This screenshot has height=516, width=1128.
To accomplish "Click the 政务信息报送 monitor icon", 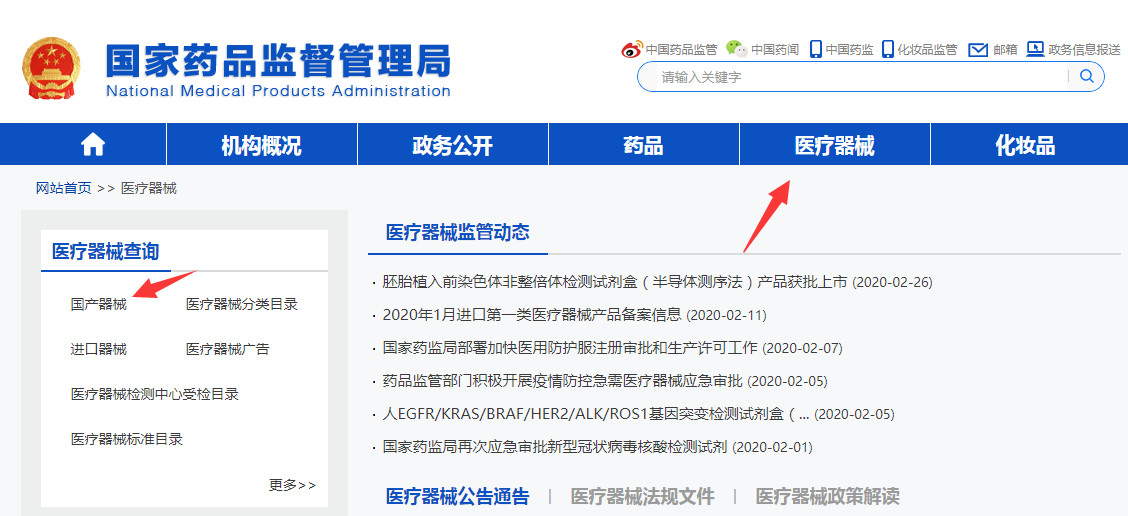I will tap(1035, 49).
